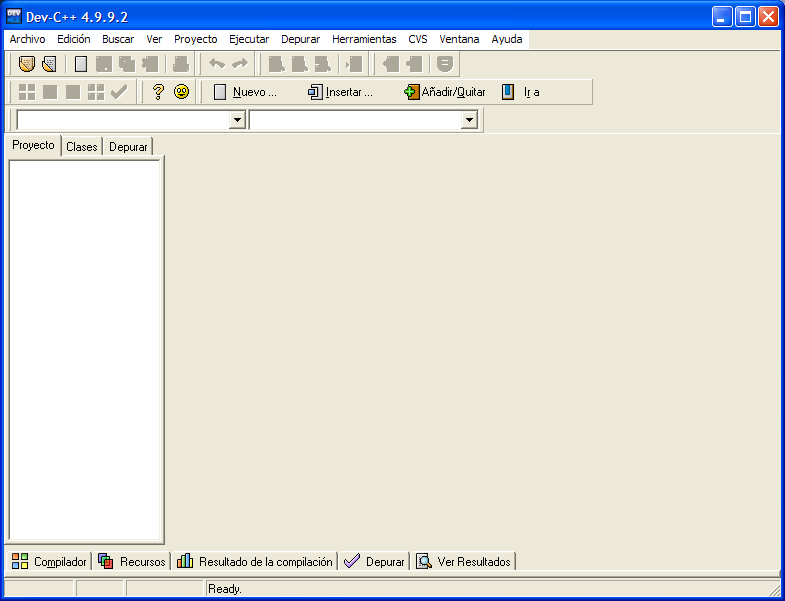Open the Ventana menu
Viewport: 785px width, 601px height.
pyautogui.click(x=459, y=39)
